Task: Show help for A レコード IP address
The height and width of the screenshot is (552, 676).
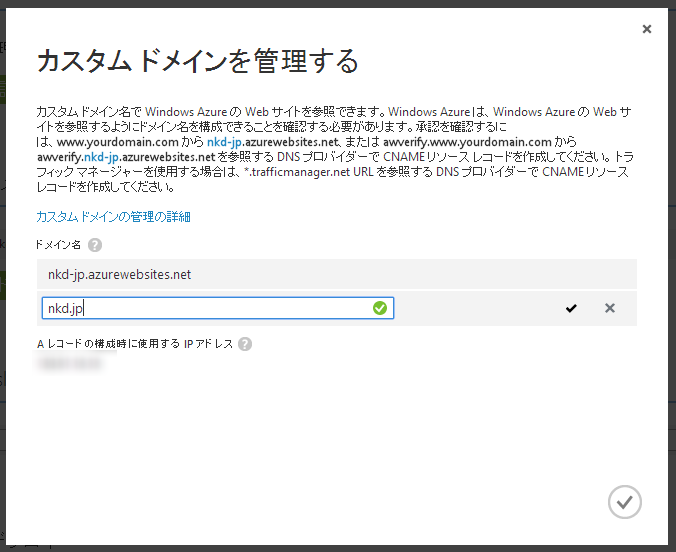Action: [x=245, y=344]
